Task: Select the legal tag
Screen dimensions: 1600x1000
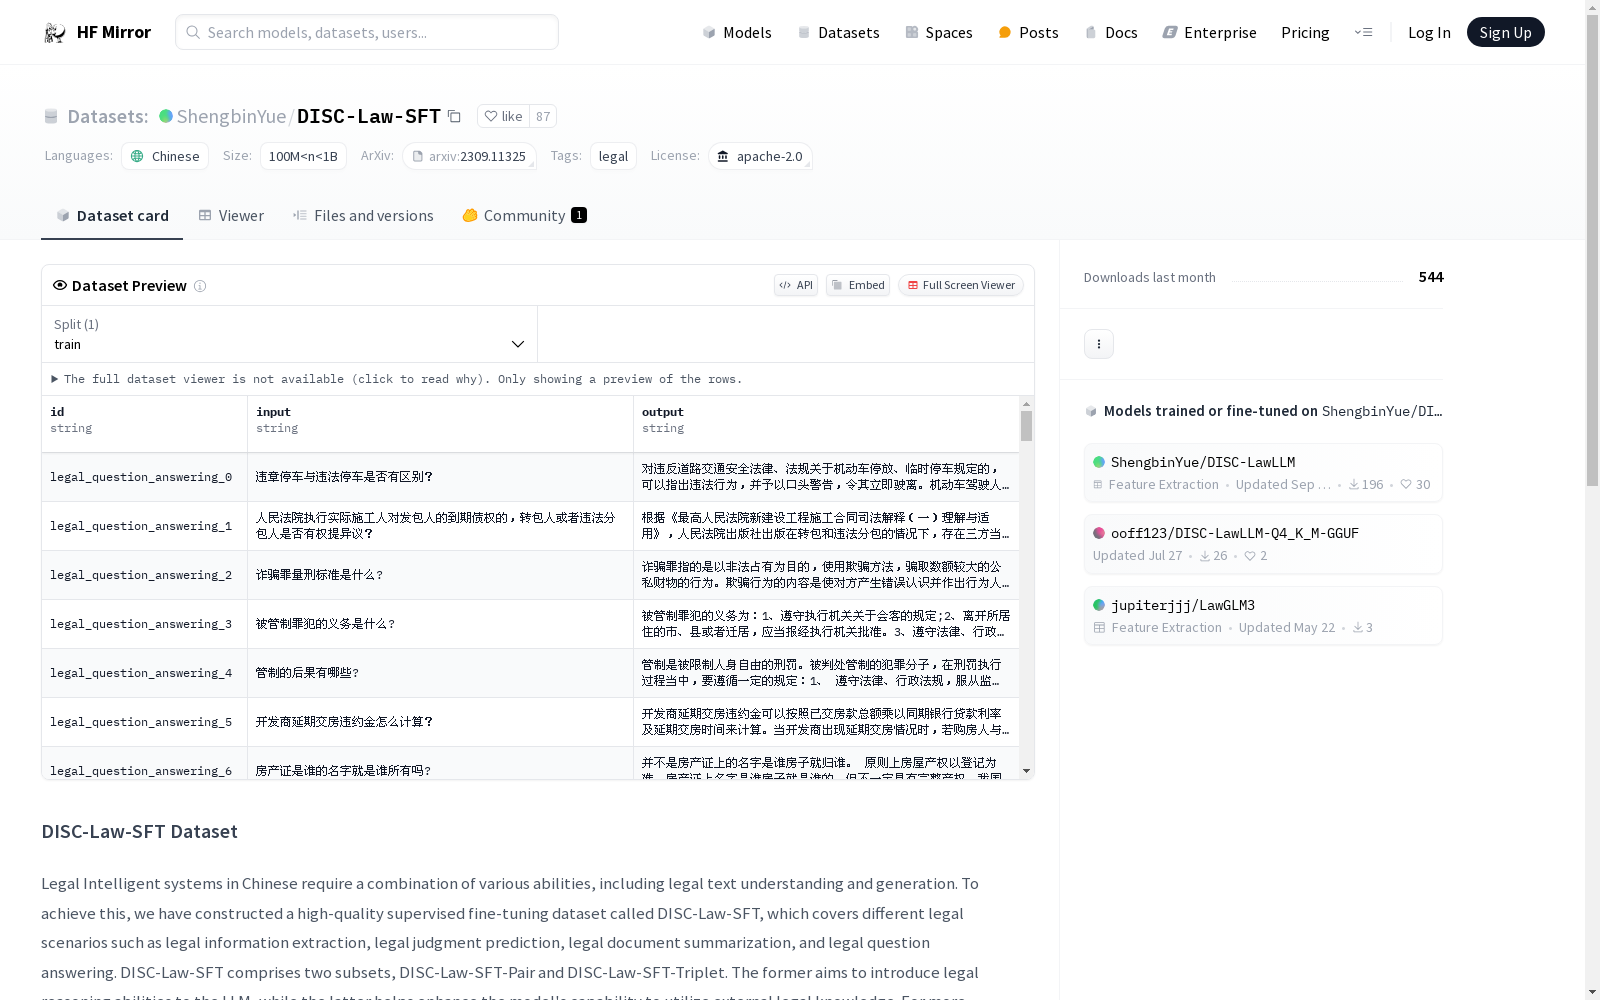Action: point(613,156)
